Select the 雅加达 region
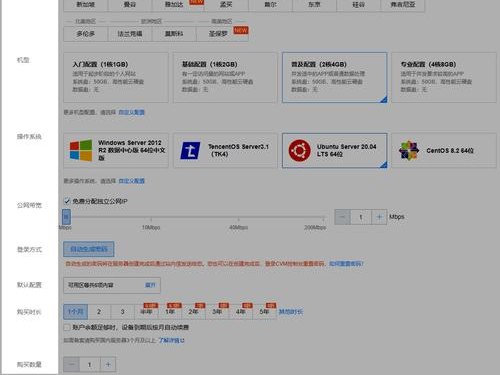Screen dimensions: 500x375 [174, 5]
